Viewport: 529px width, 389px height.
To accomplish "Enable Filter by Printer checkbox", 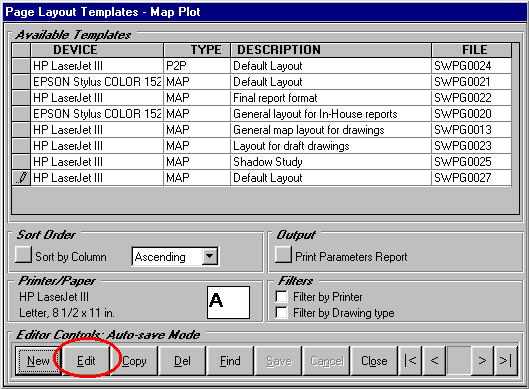I will (281, 297).
